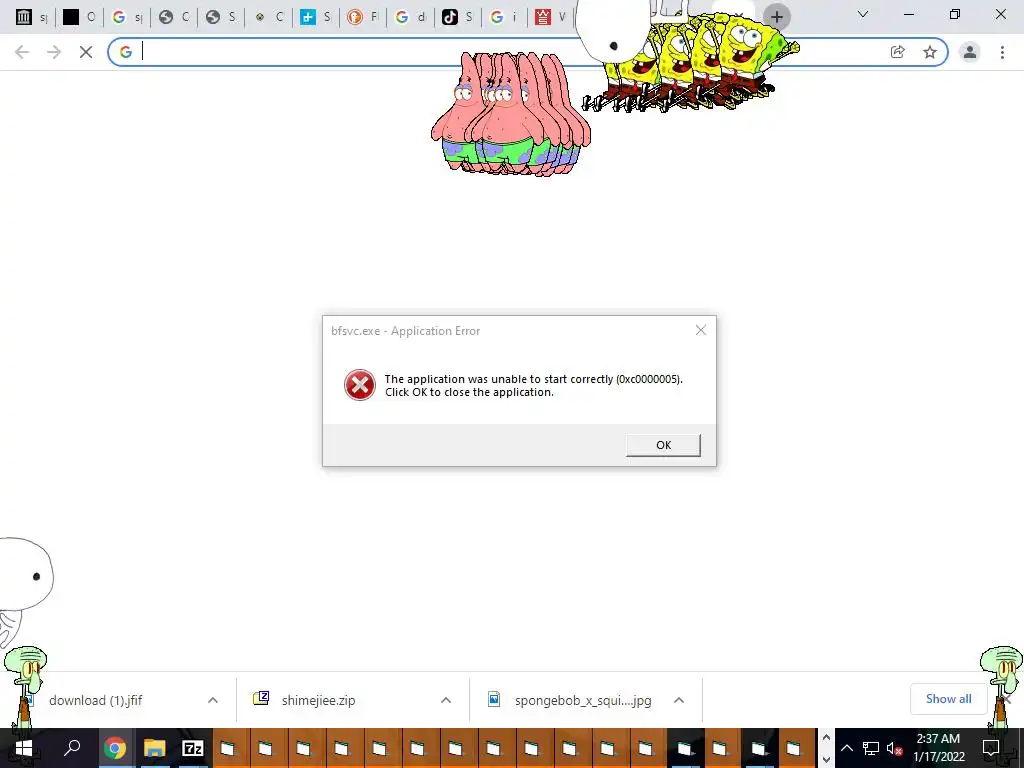Click Show all downloads
1024x768 pixels.
[x=948, y=699]
